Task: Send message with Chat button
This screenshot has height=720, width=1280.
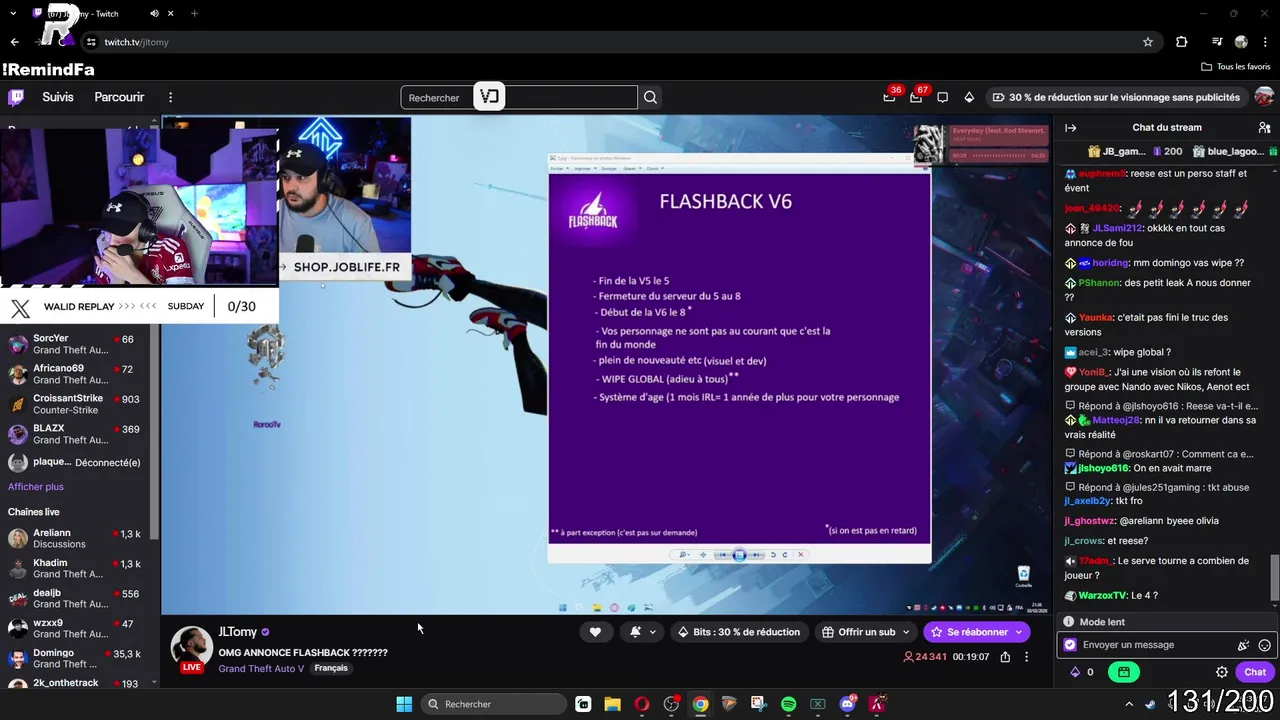Action: (1255, 672)
